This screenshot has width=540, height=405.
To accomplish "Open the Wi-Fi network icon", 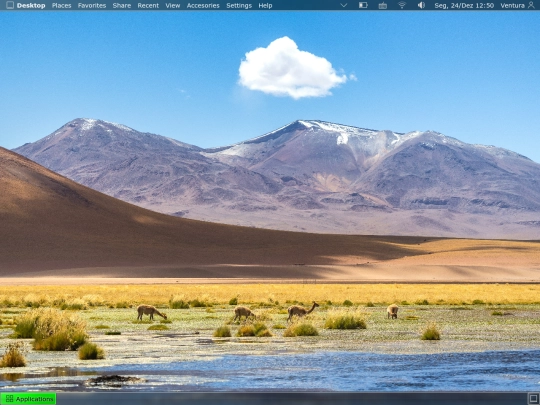I will pos(402,5).
